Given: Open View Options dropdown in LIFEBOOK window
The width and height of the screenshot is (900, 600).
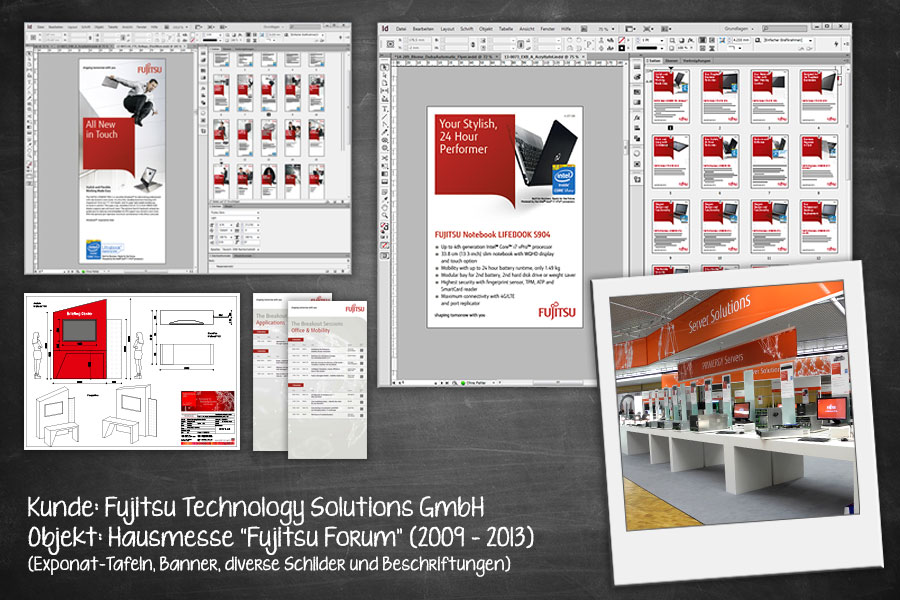Looking at the screenshot, I should 631,28.
